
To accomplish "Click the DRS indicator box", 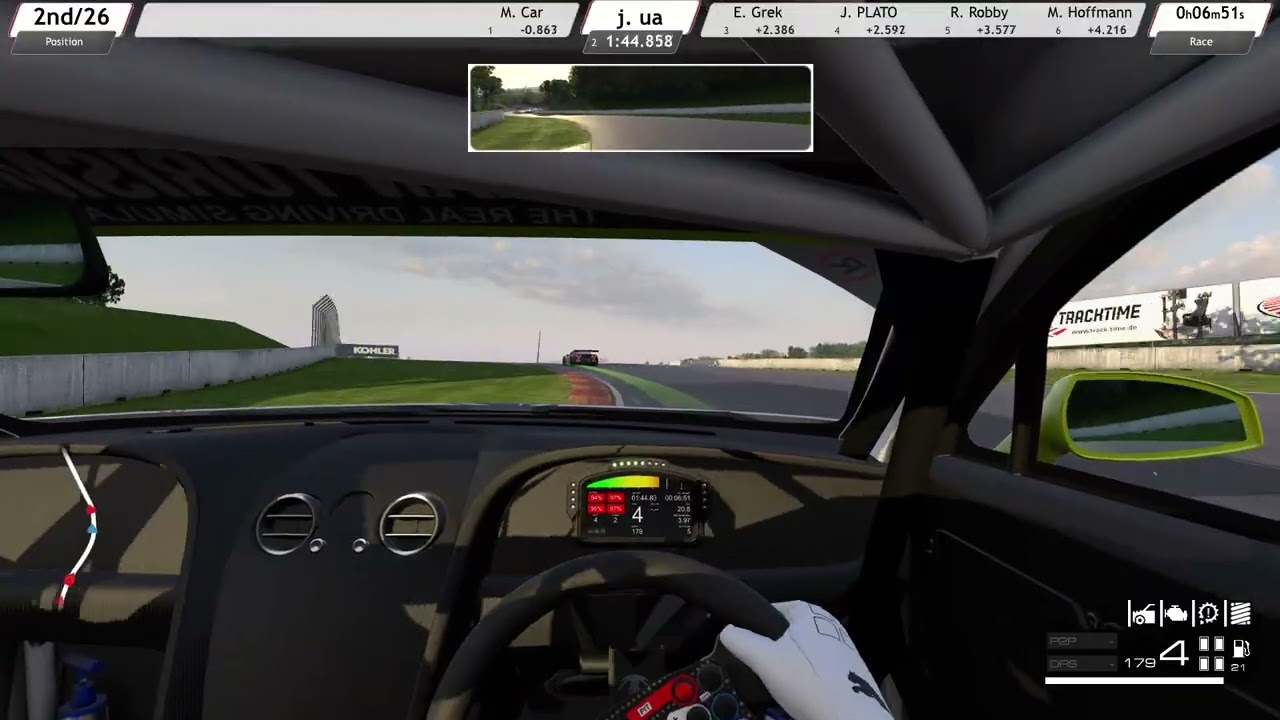I will 1082,663.
